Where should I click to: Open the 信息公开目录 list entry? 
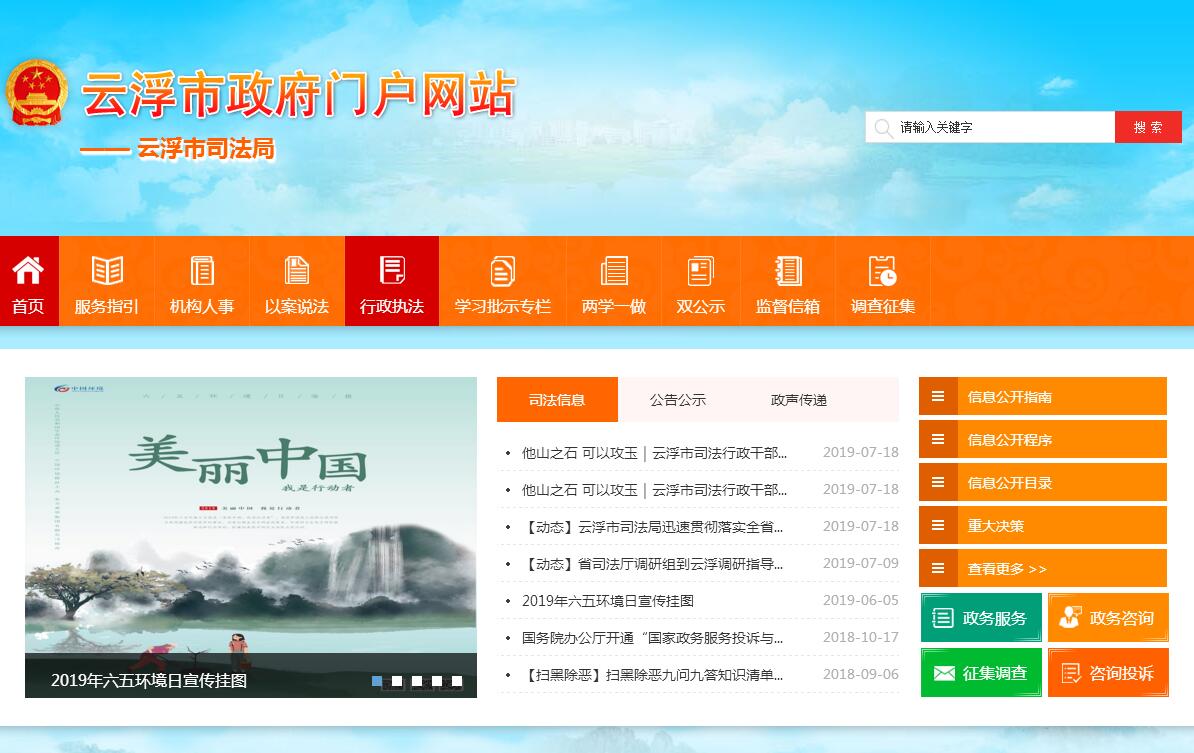pos(1042,482)
